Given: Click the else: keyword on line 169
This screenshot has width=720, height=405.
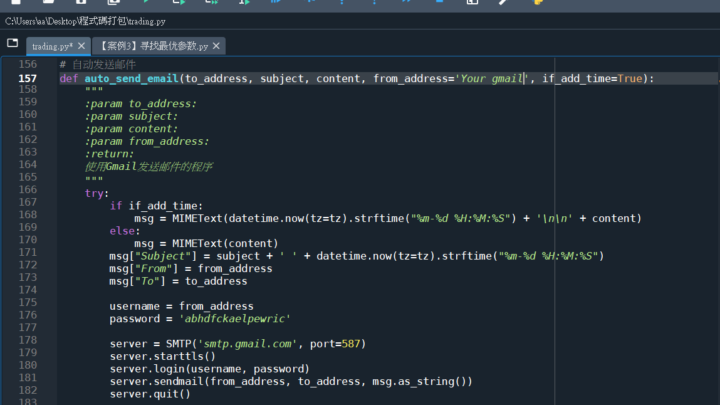Looking at the screenshot, I should pos(125,230).
